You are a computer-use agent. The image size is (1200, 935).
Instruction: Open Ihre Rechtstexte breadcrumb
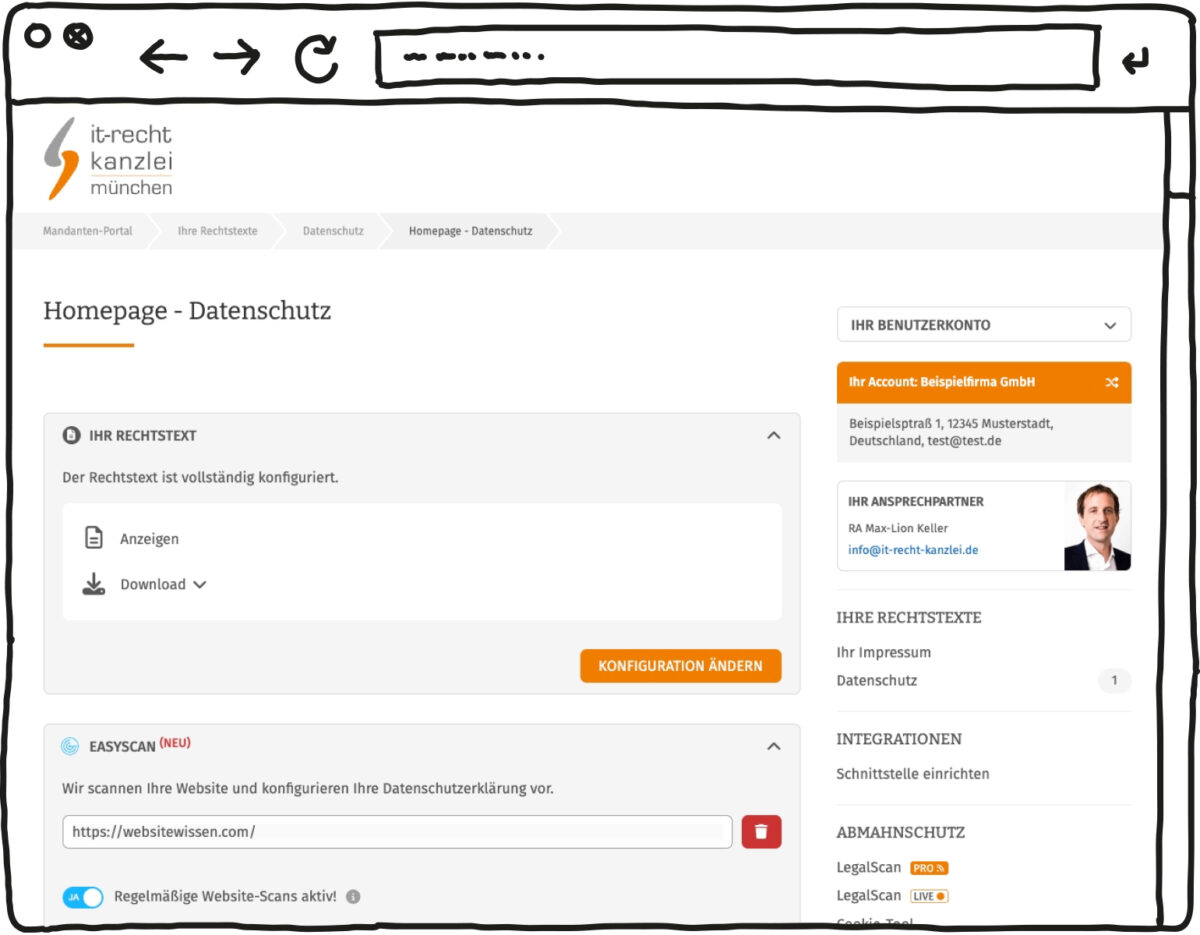click(x=217, y=231)
